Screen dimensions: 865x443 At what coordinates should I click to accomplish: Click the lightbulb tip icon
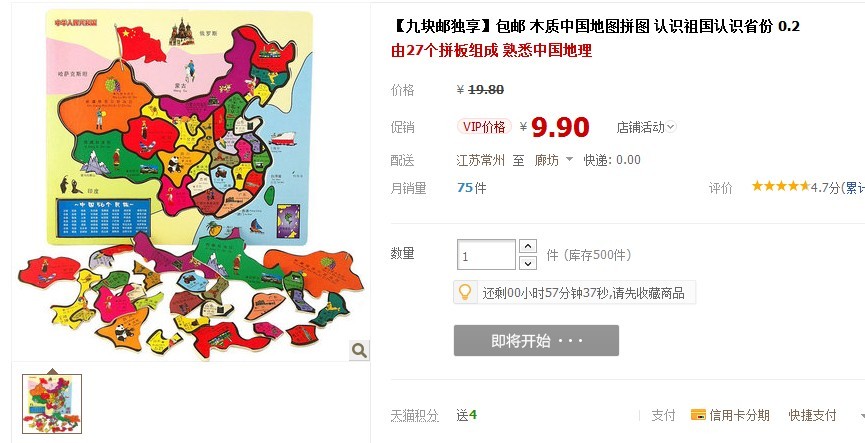click(x=465, y=292)
